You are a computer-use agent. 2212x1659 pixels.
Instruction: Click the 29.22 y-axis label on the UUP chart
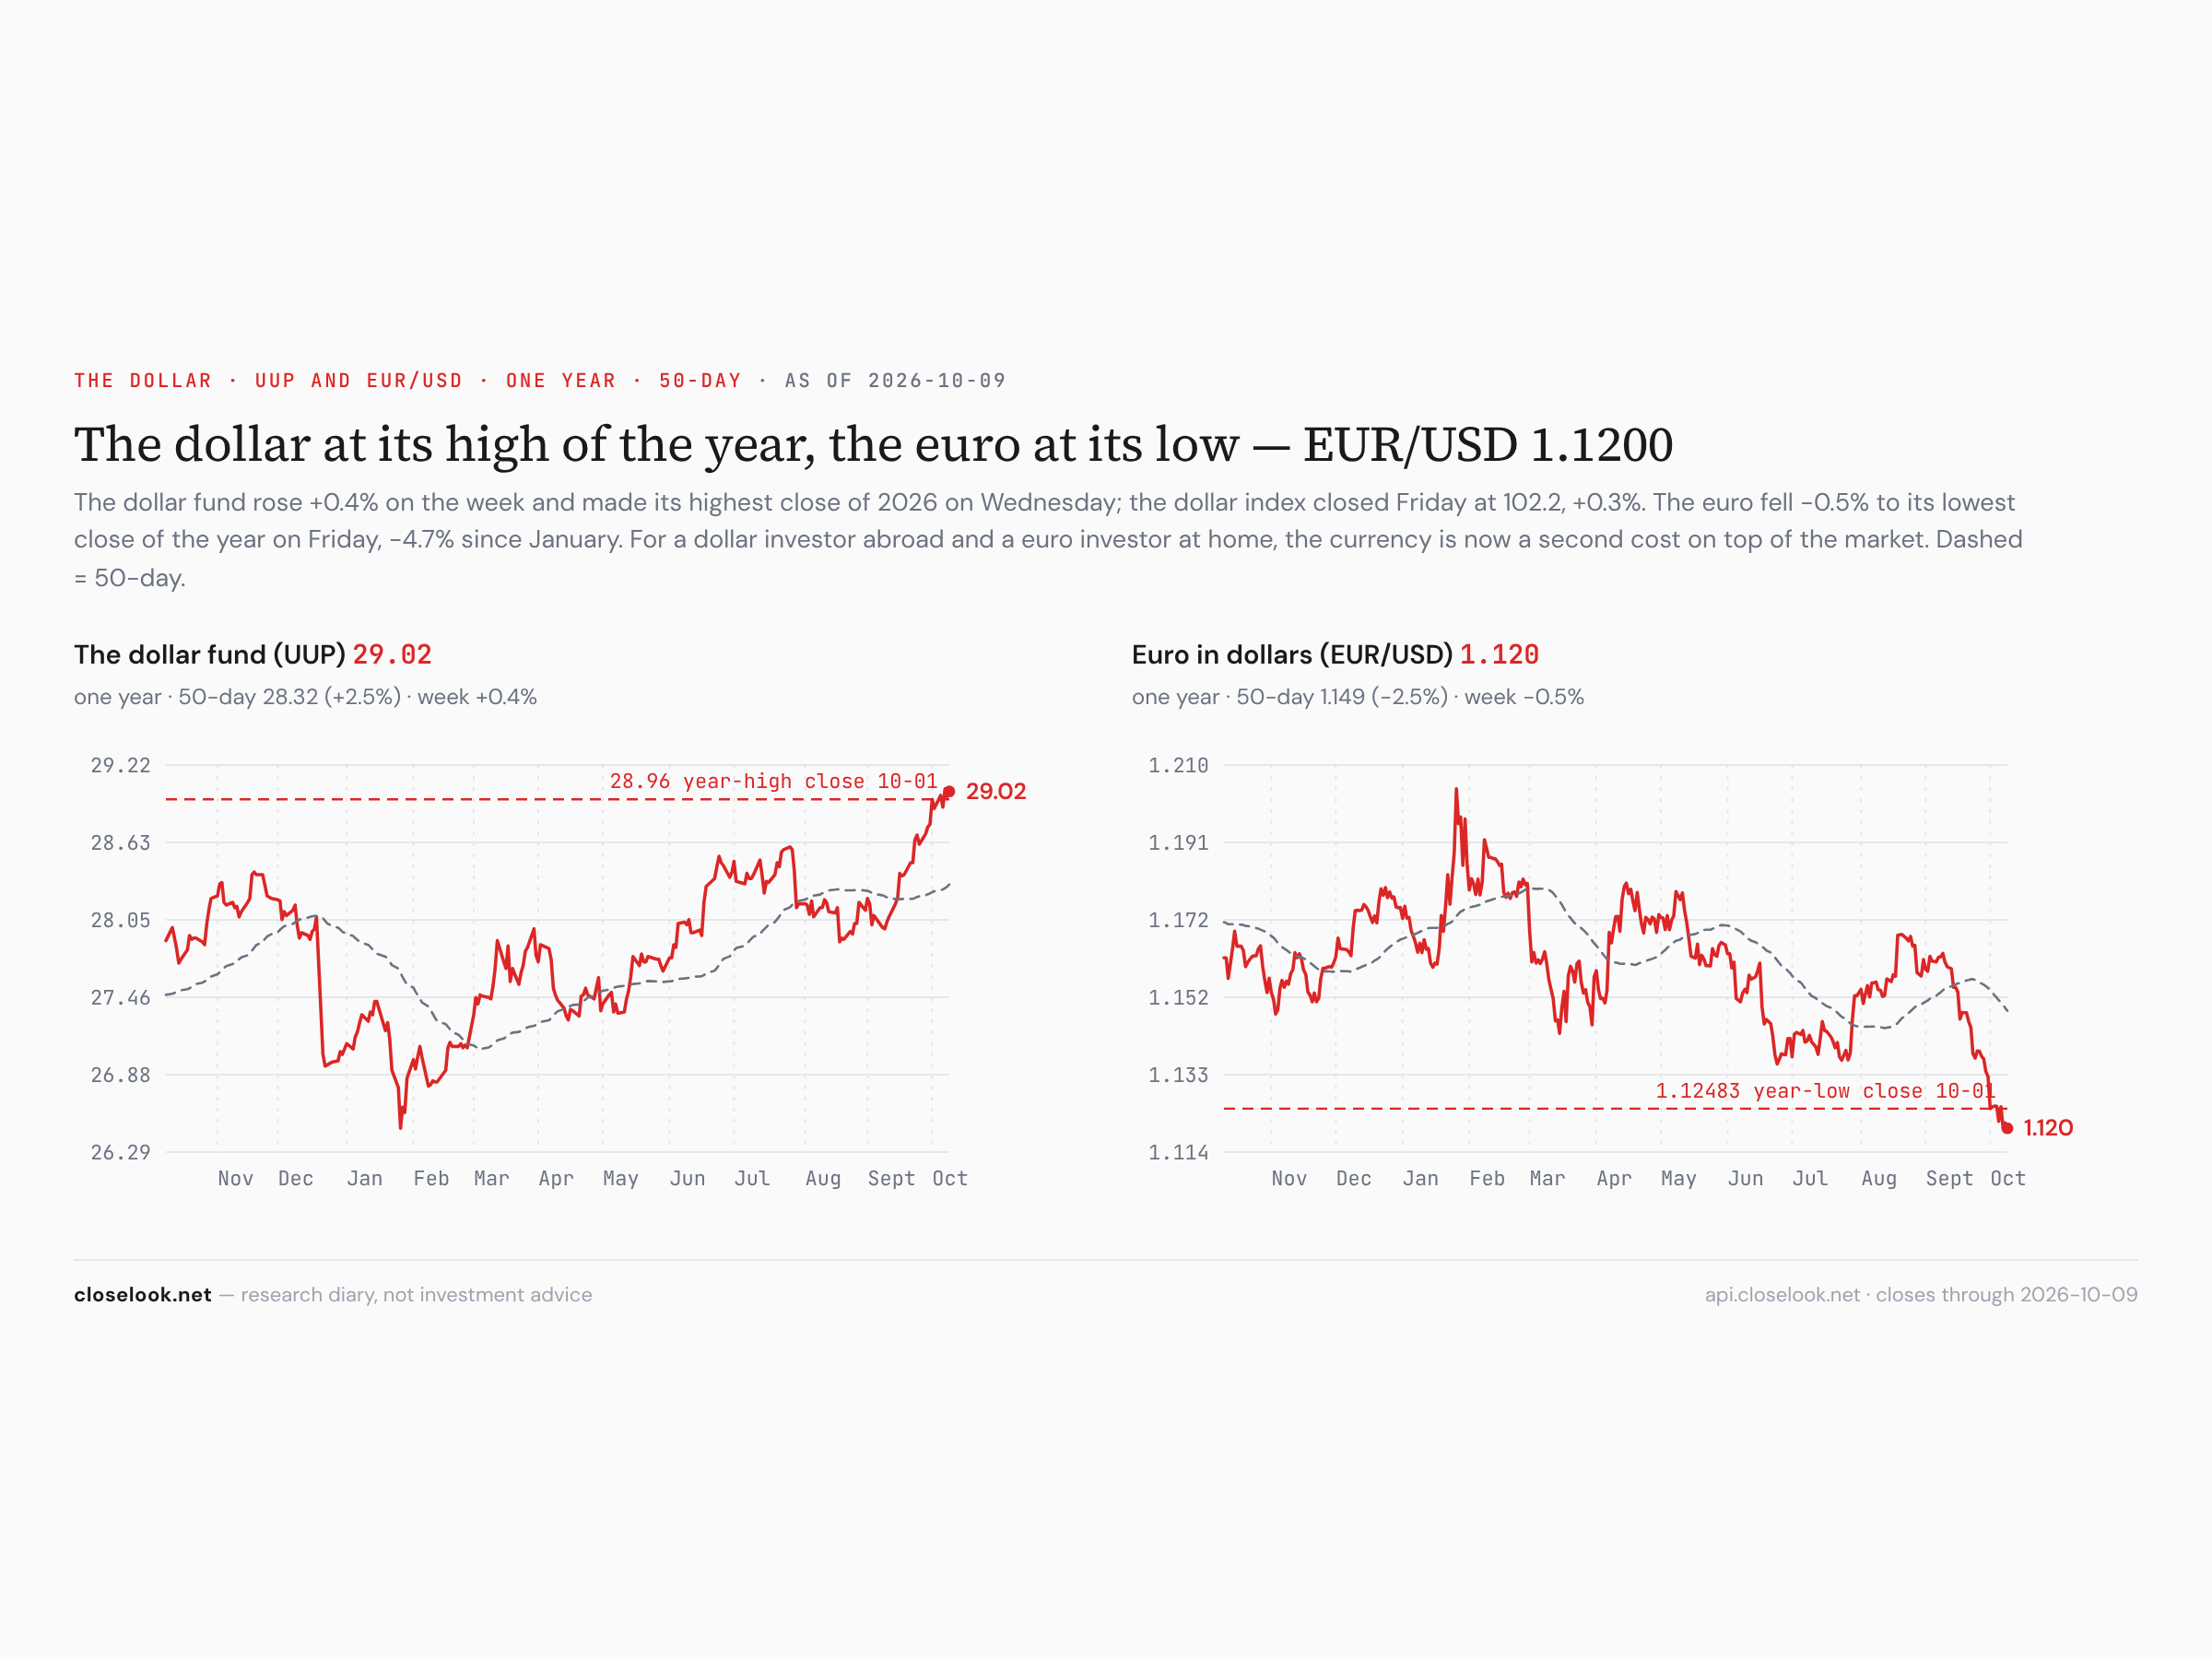[120, 765]
